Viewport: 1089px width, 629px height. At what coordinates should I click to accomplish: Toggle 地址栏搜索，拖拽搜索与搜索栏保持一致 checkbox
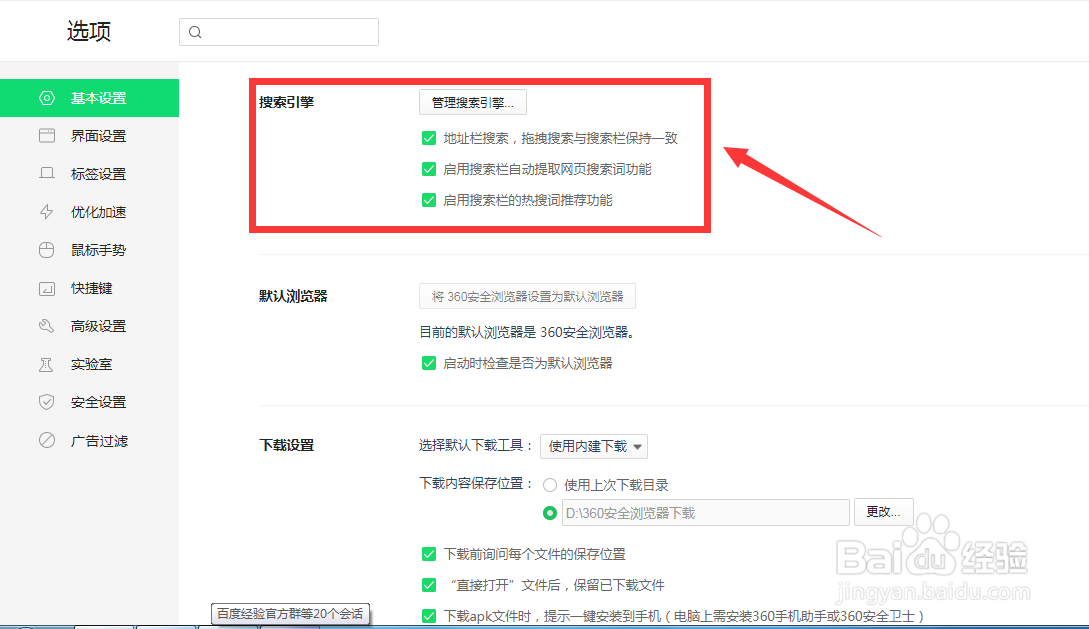tap(429, 138)
